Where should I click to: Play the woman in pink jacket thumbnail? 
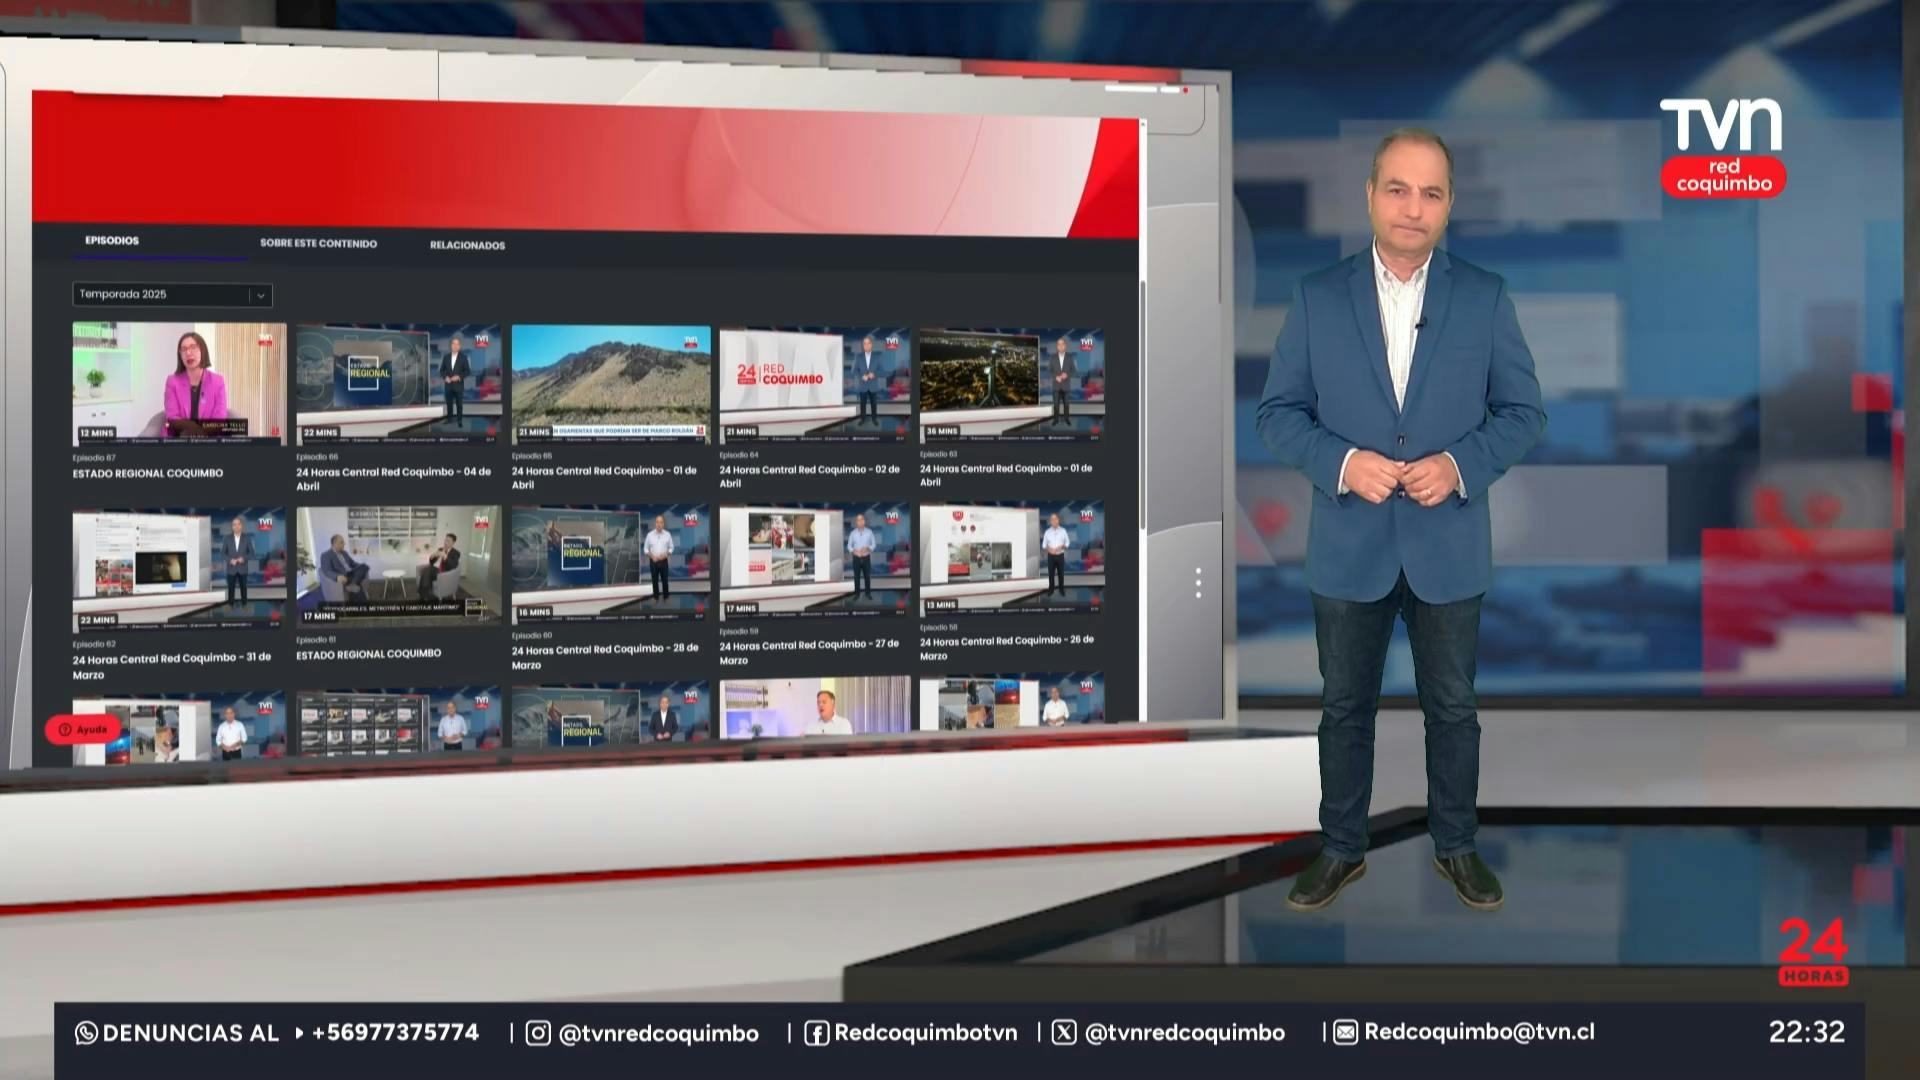click(x=179, y=384)
